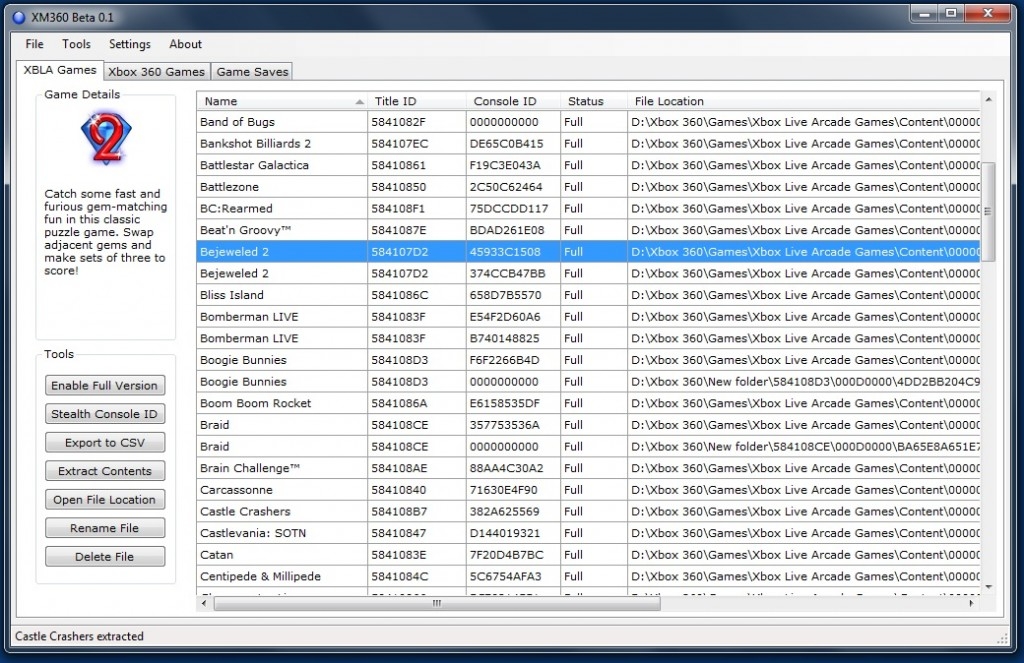Click the horizontal scrollbar left arrow
Image resolution: width=1024 pixels, height=663 pixels.
[x=205, y=603]
